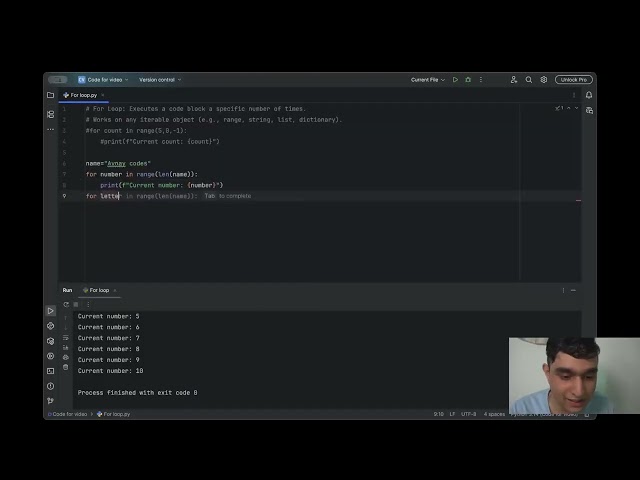640x480 pixels.
Task: Click output line 'Current number: 5'
Action: click(109, 316)
